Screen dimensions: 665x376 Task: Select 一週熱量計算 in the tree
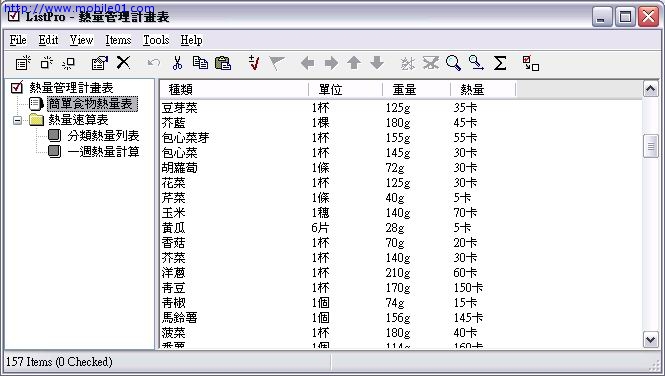pyautogui.click(x=103, y=151)
